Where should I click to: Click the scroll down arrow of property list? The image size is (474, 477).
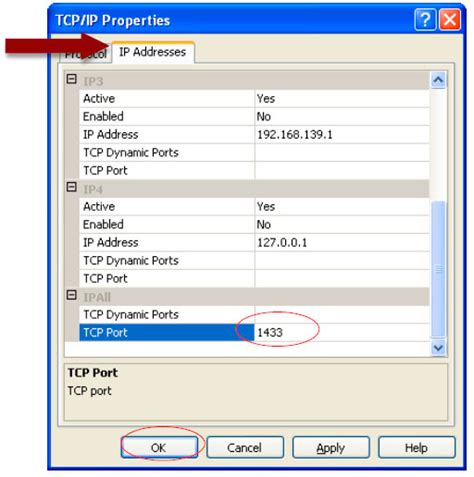tap(438, 348)
